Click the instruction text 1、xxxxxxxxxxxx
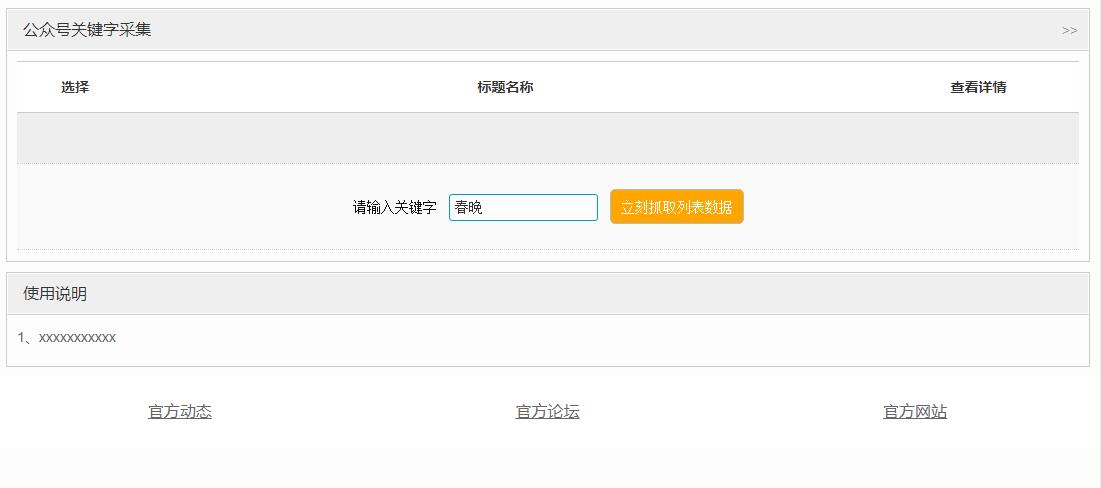Image resolution: width=1101 pixels, height=488 pixels. pos(67,338)
